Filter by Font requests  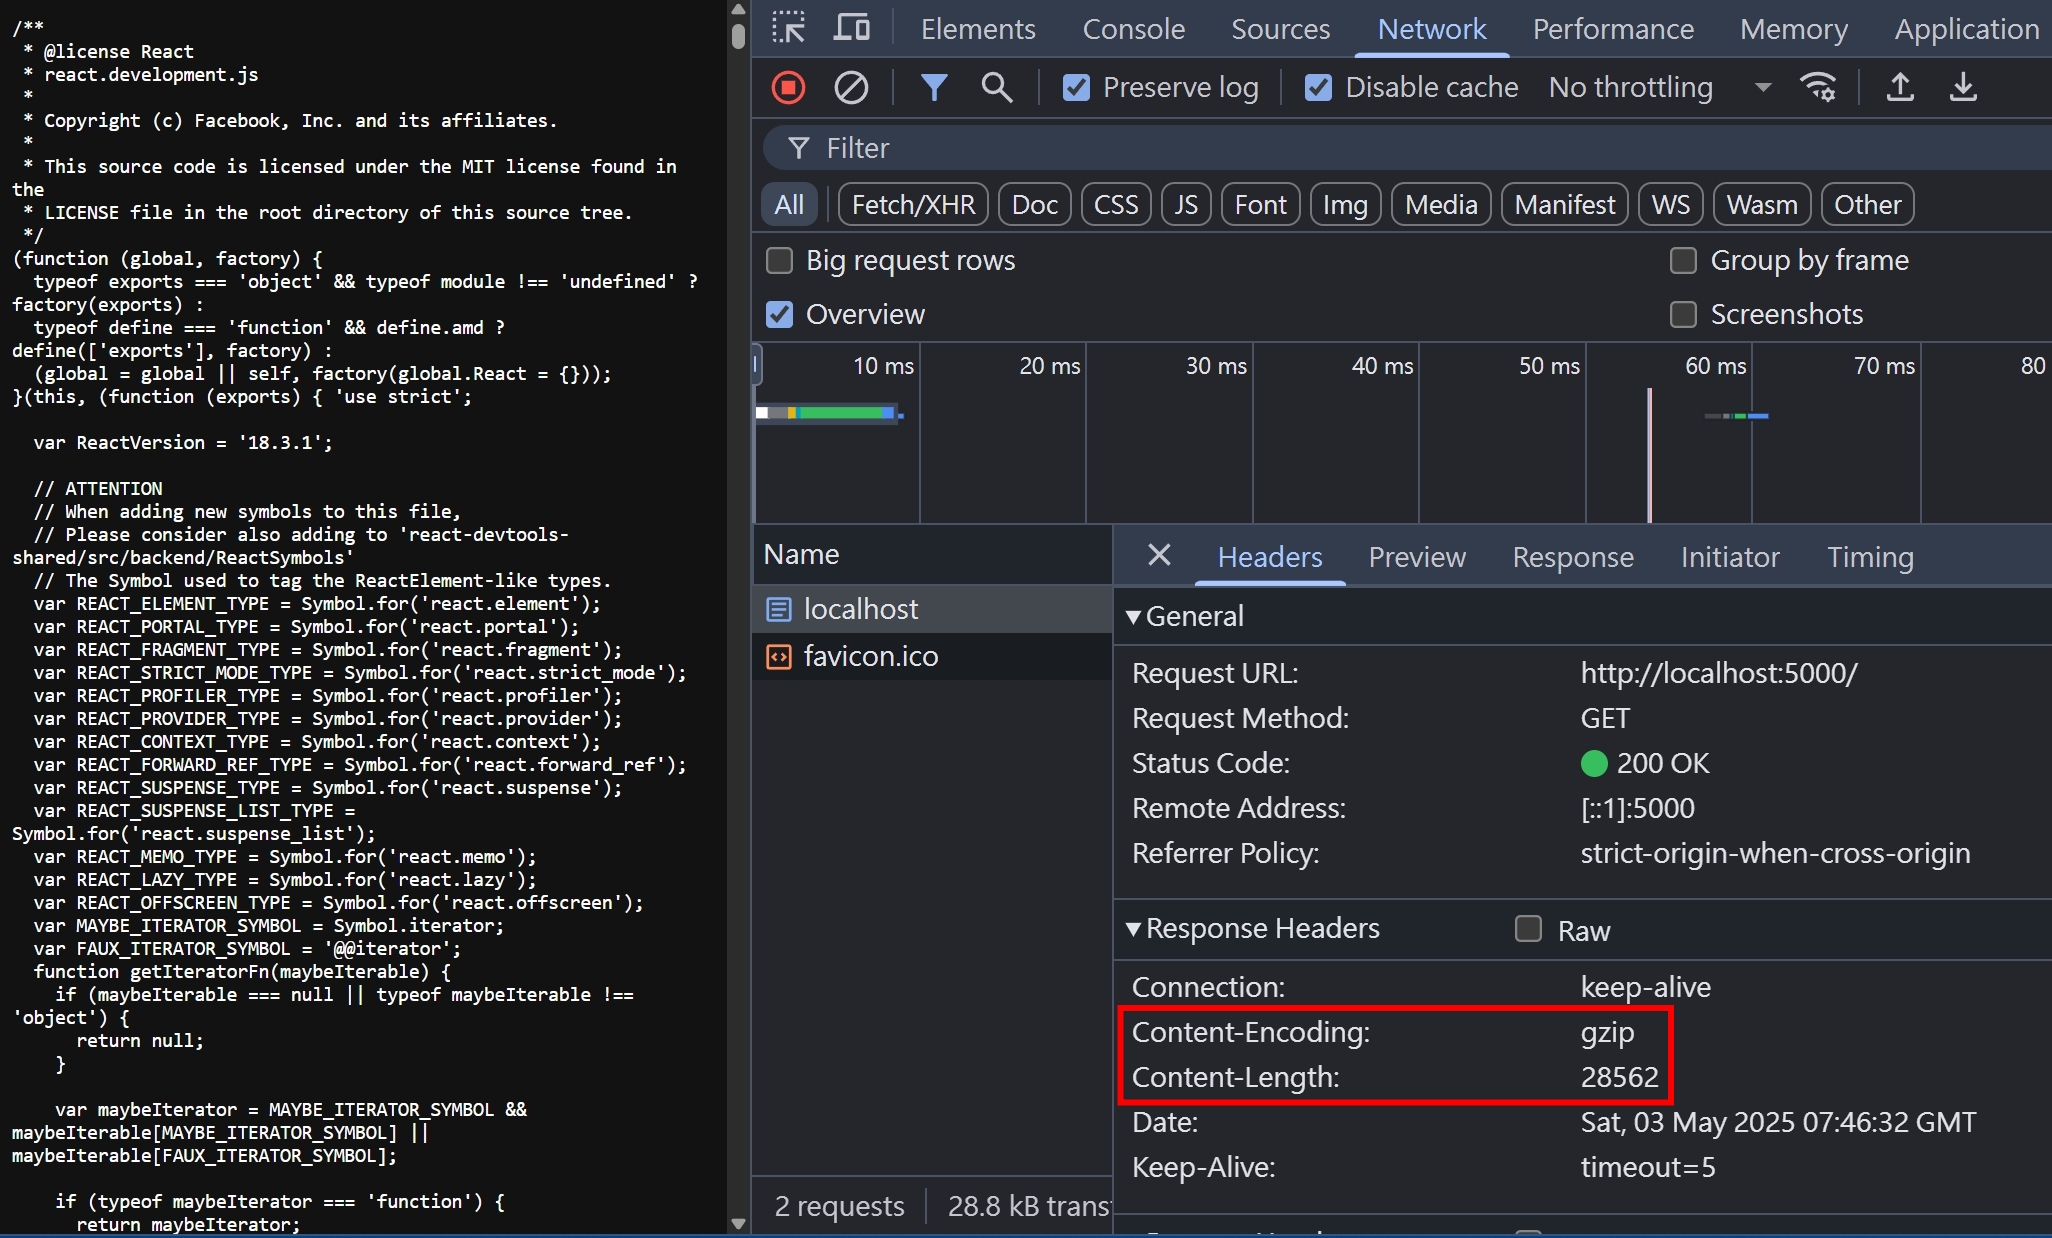[x=1260, y=205]
